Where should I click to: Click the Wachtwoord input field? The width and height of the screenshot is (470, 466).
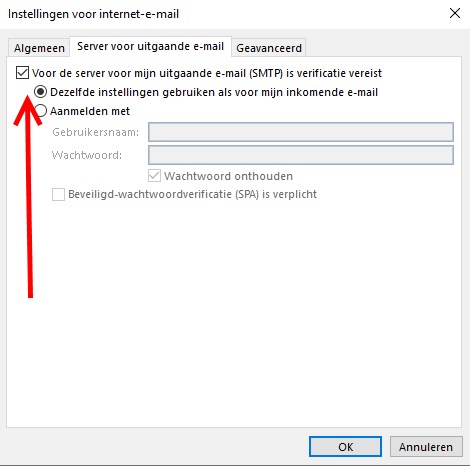click(301, 155)
